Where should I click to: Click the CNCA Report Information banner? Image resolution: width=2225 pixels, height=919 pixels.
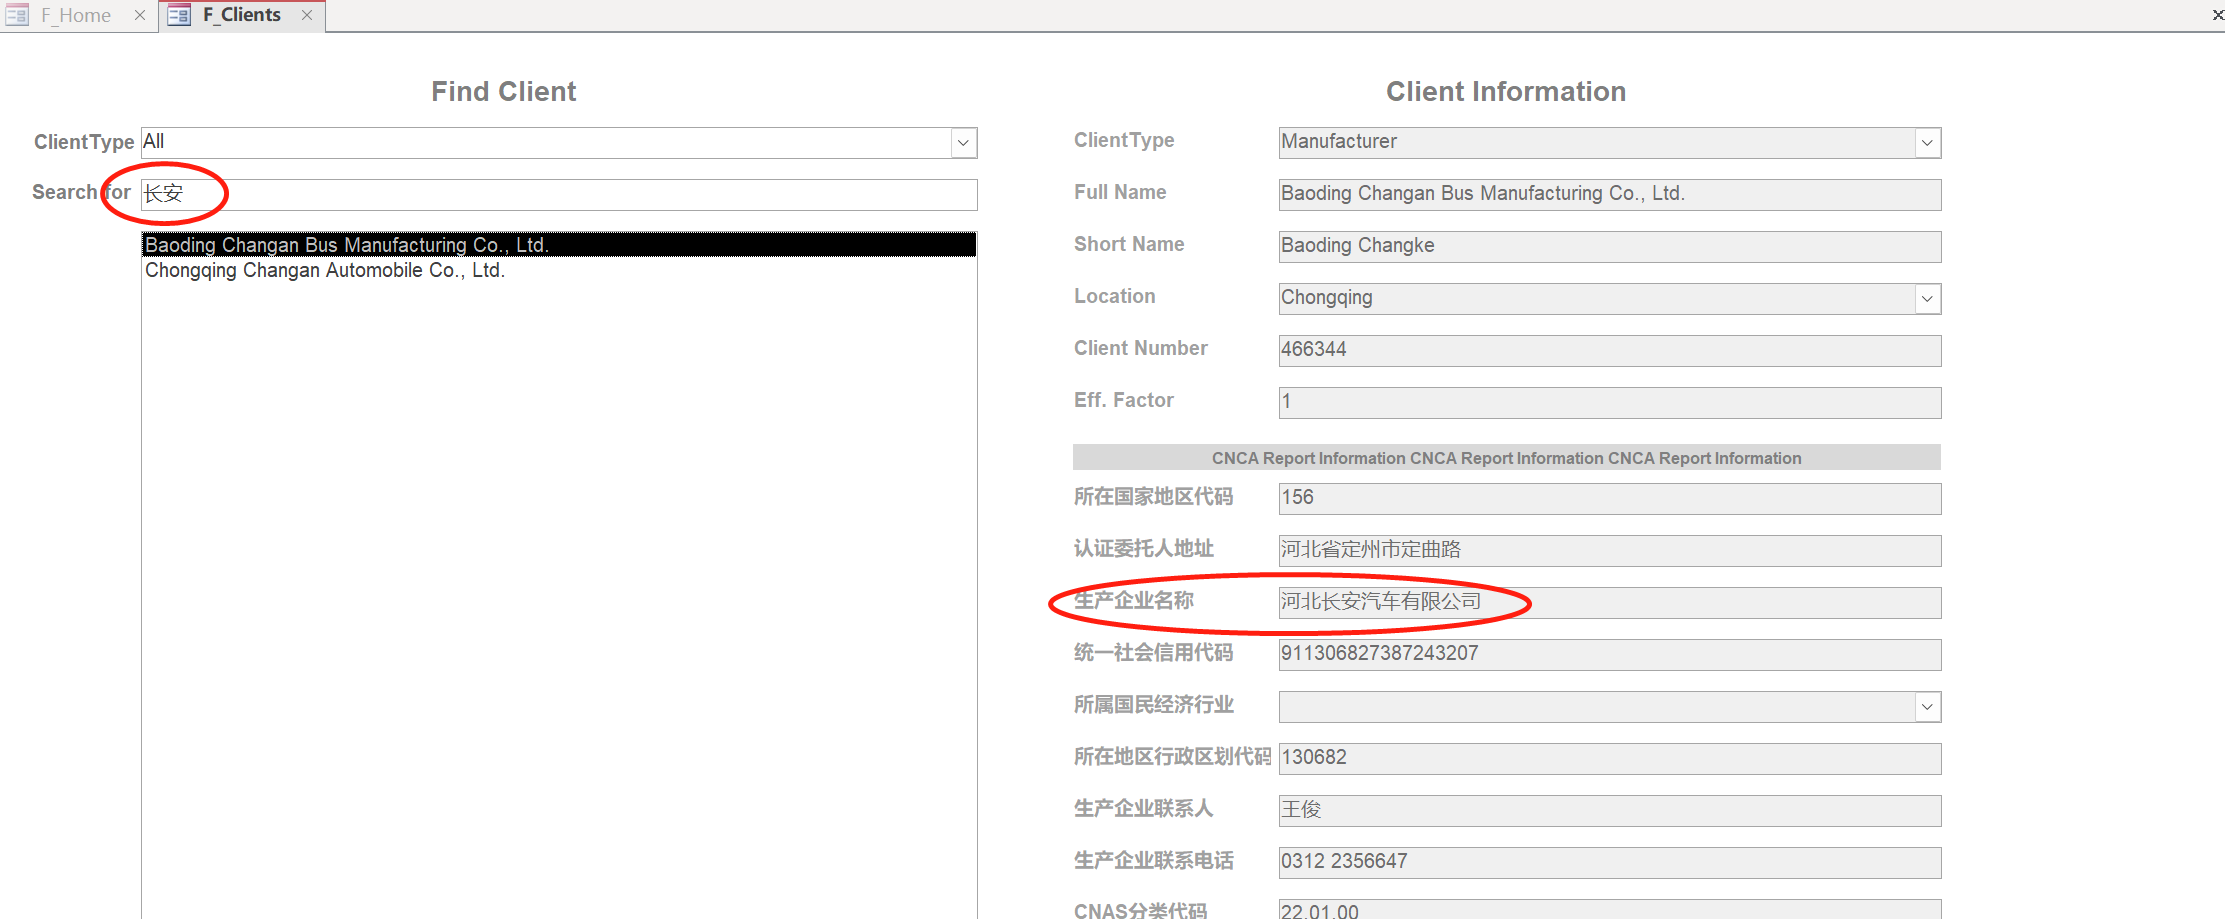pyautogui.click(x=1507, y=458)
